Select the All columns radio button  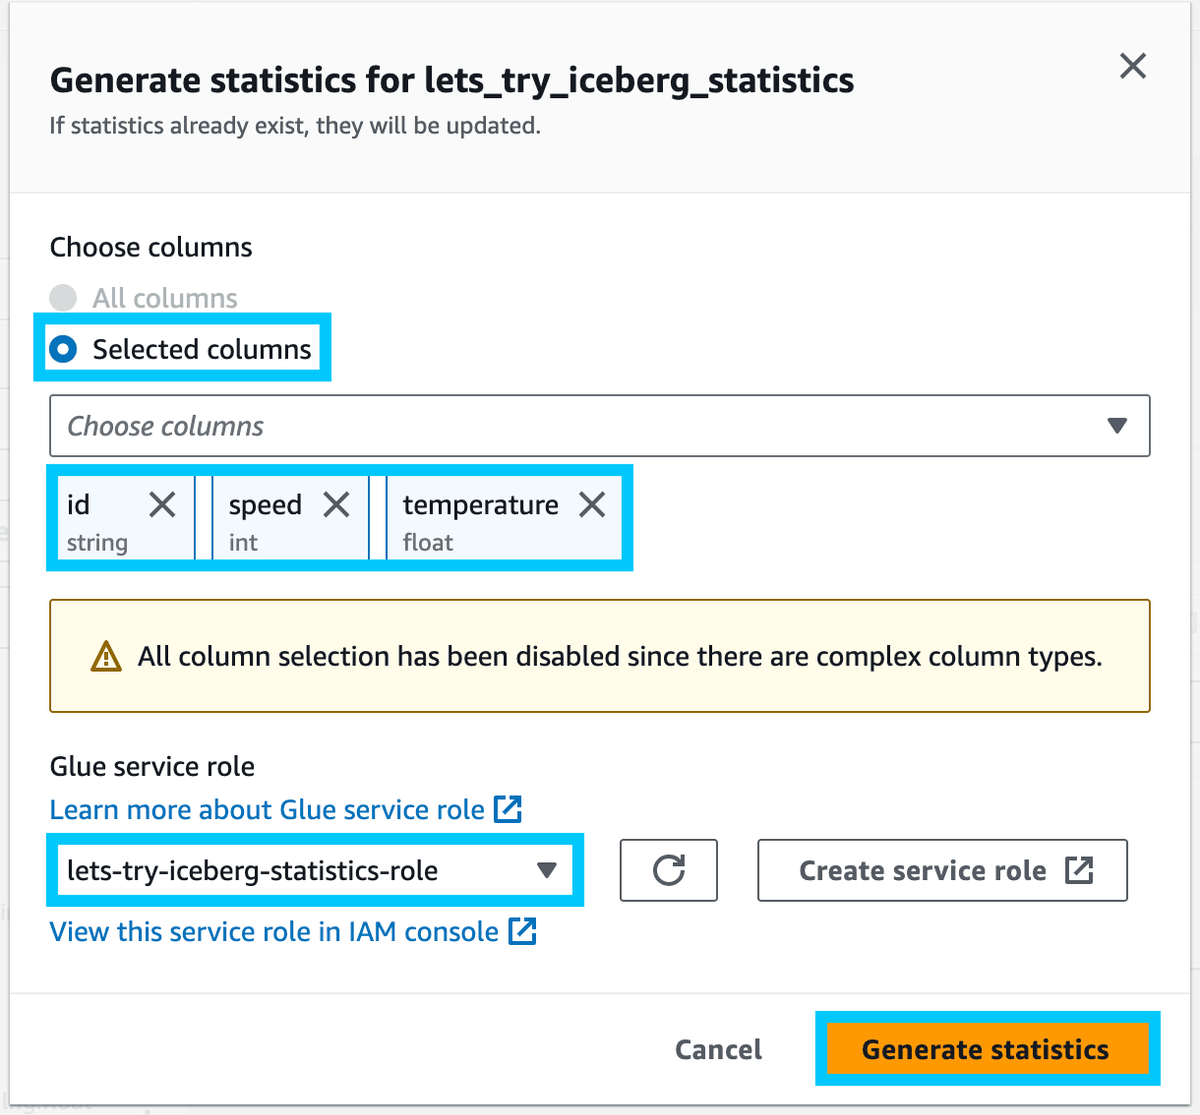coord(62,297)
